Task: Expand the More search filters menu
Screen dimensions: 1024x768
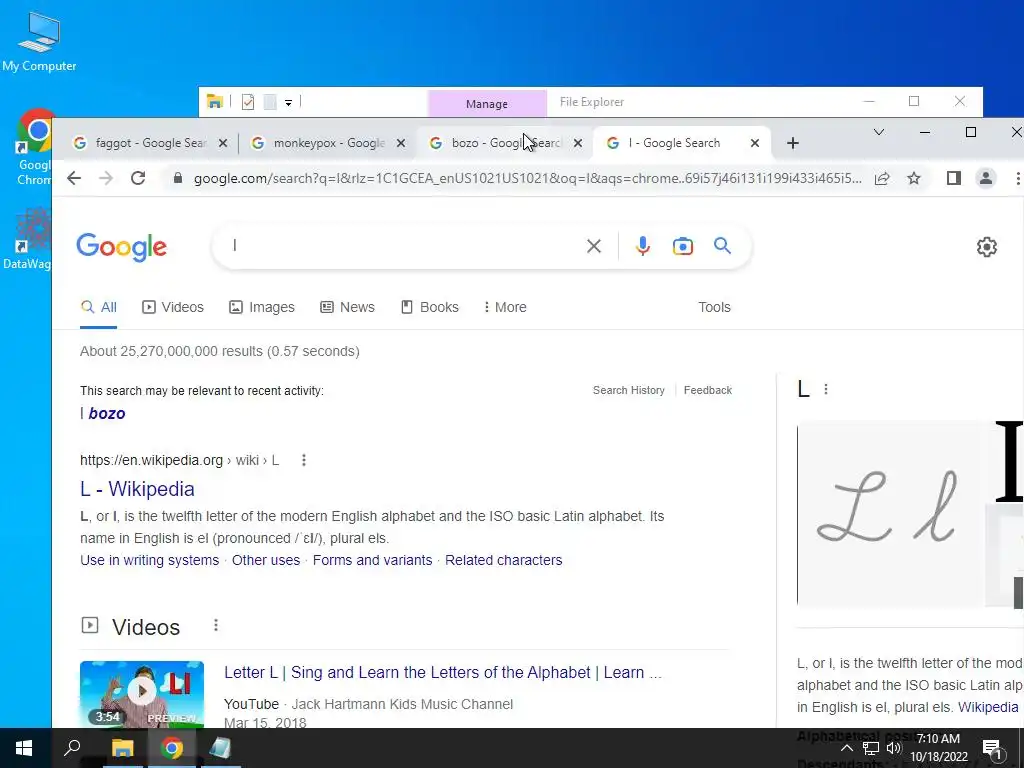Action: (x=505, y=307)
